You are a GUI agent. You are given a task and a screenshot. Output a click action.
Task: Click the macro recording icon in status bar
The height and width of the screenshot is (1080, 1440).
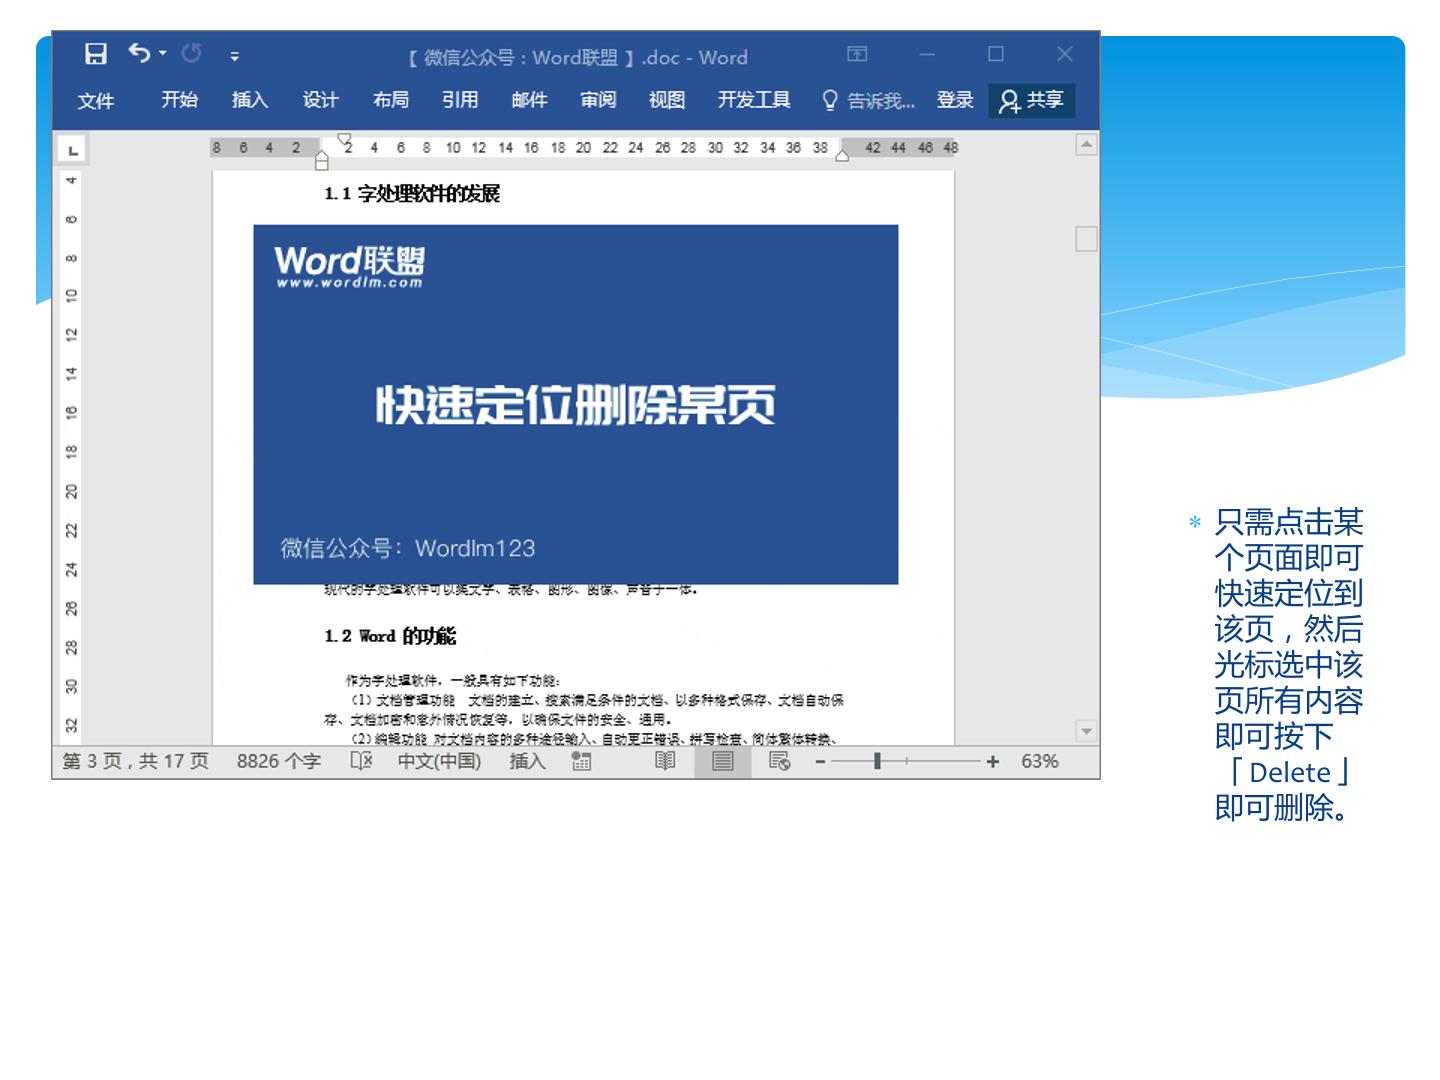pos(581,762)
